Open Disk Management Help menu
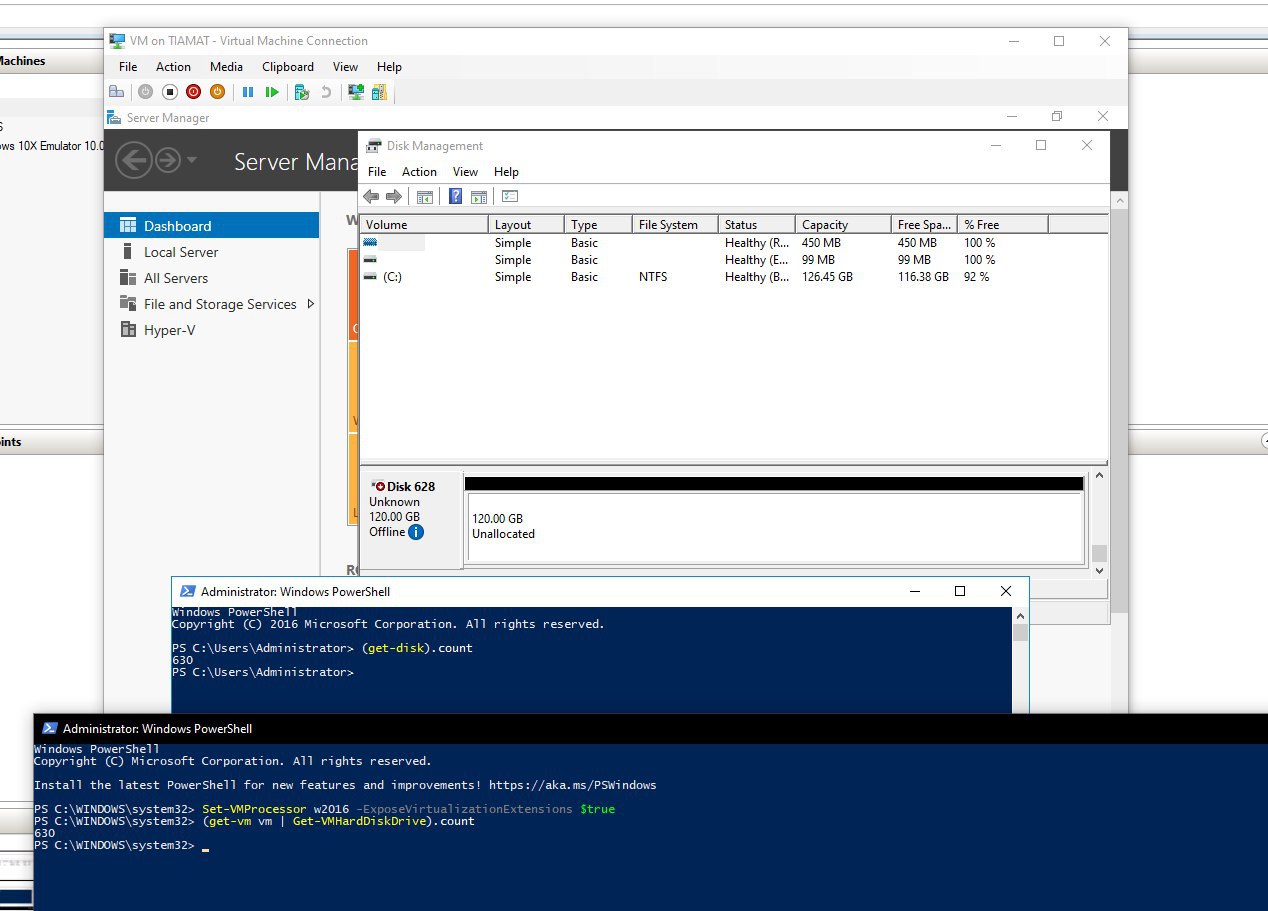This screenshot has width=1268, height=911. point(506,172)
